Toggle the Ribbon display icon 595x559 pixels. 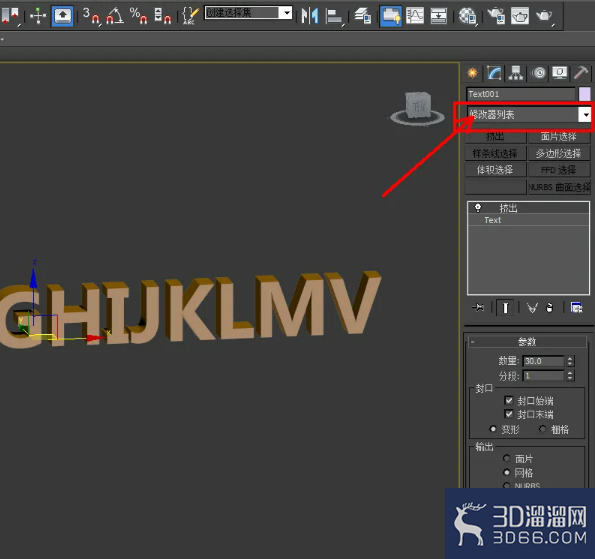[x=391, y=16]
